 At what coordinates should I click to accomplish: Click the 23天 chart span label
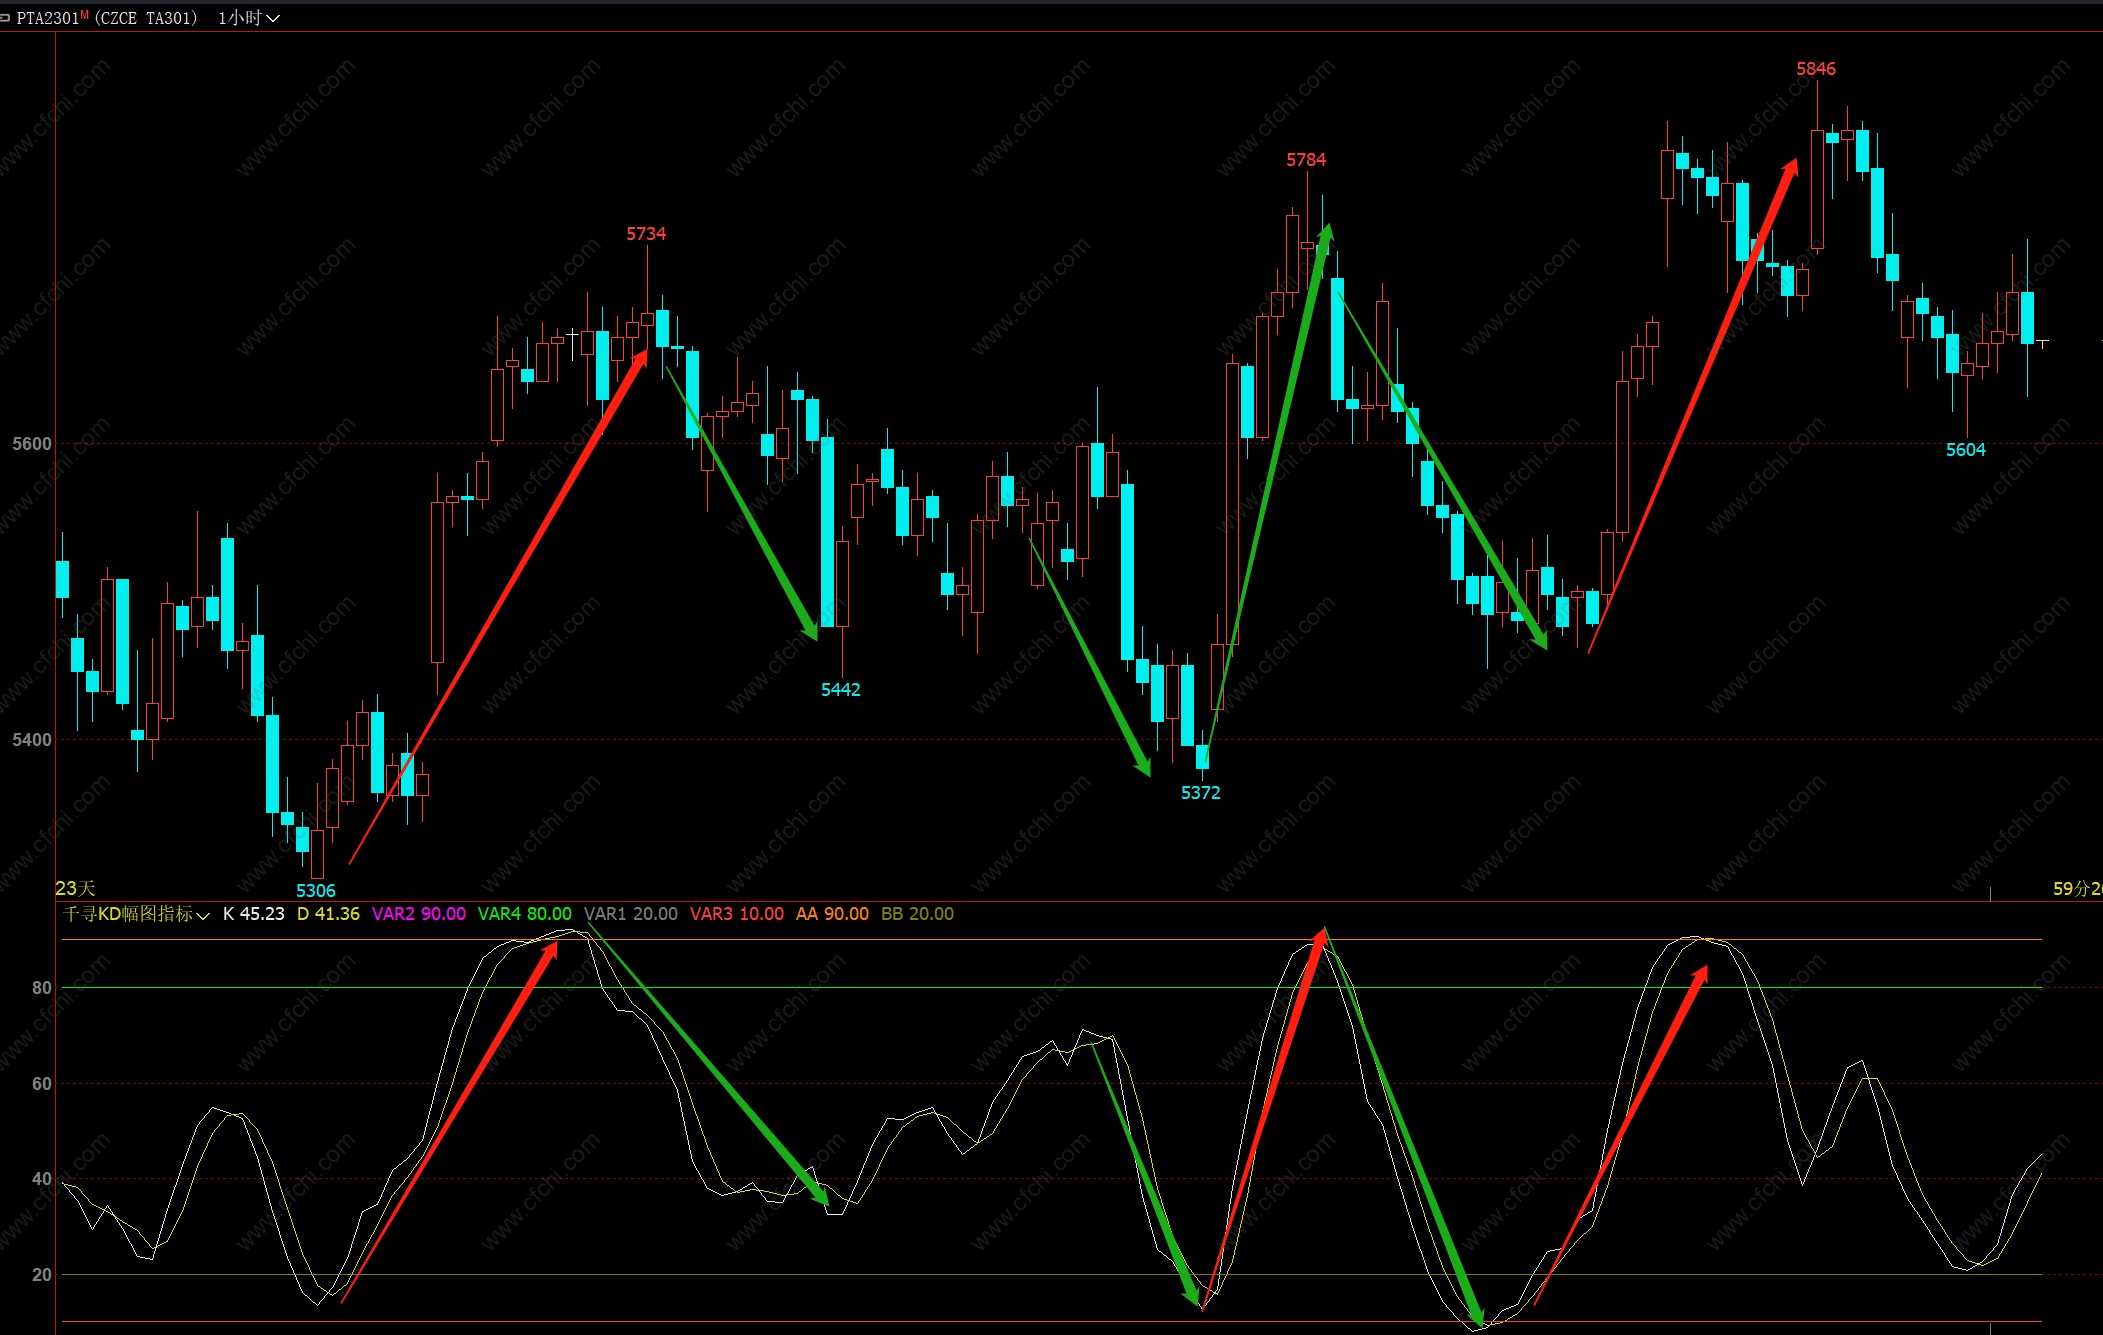(x=75, y=888)
